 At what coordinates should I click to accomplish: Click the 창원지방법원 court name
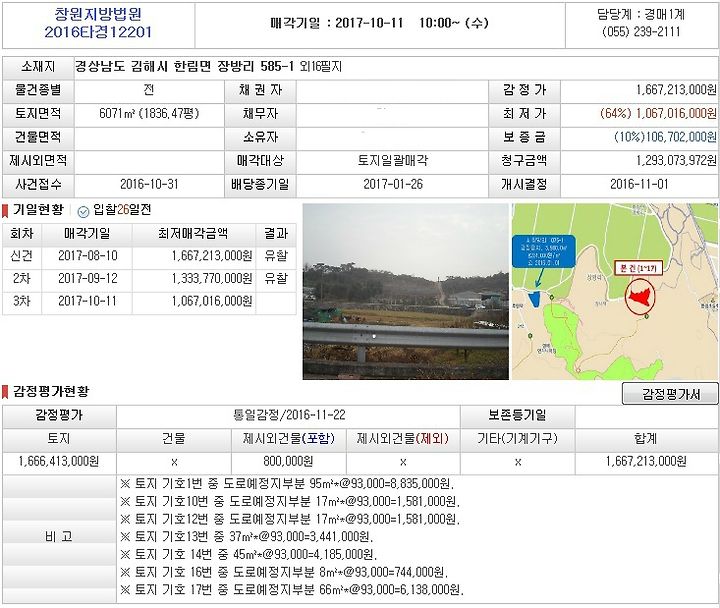click(98, 14)
